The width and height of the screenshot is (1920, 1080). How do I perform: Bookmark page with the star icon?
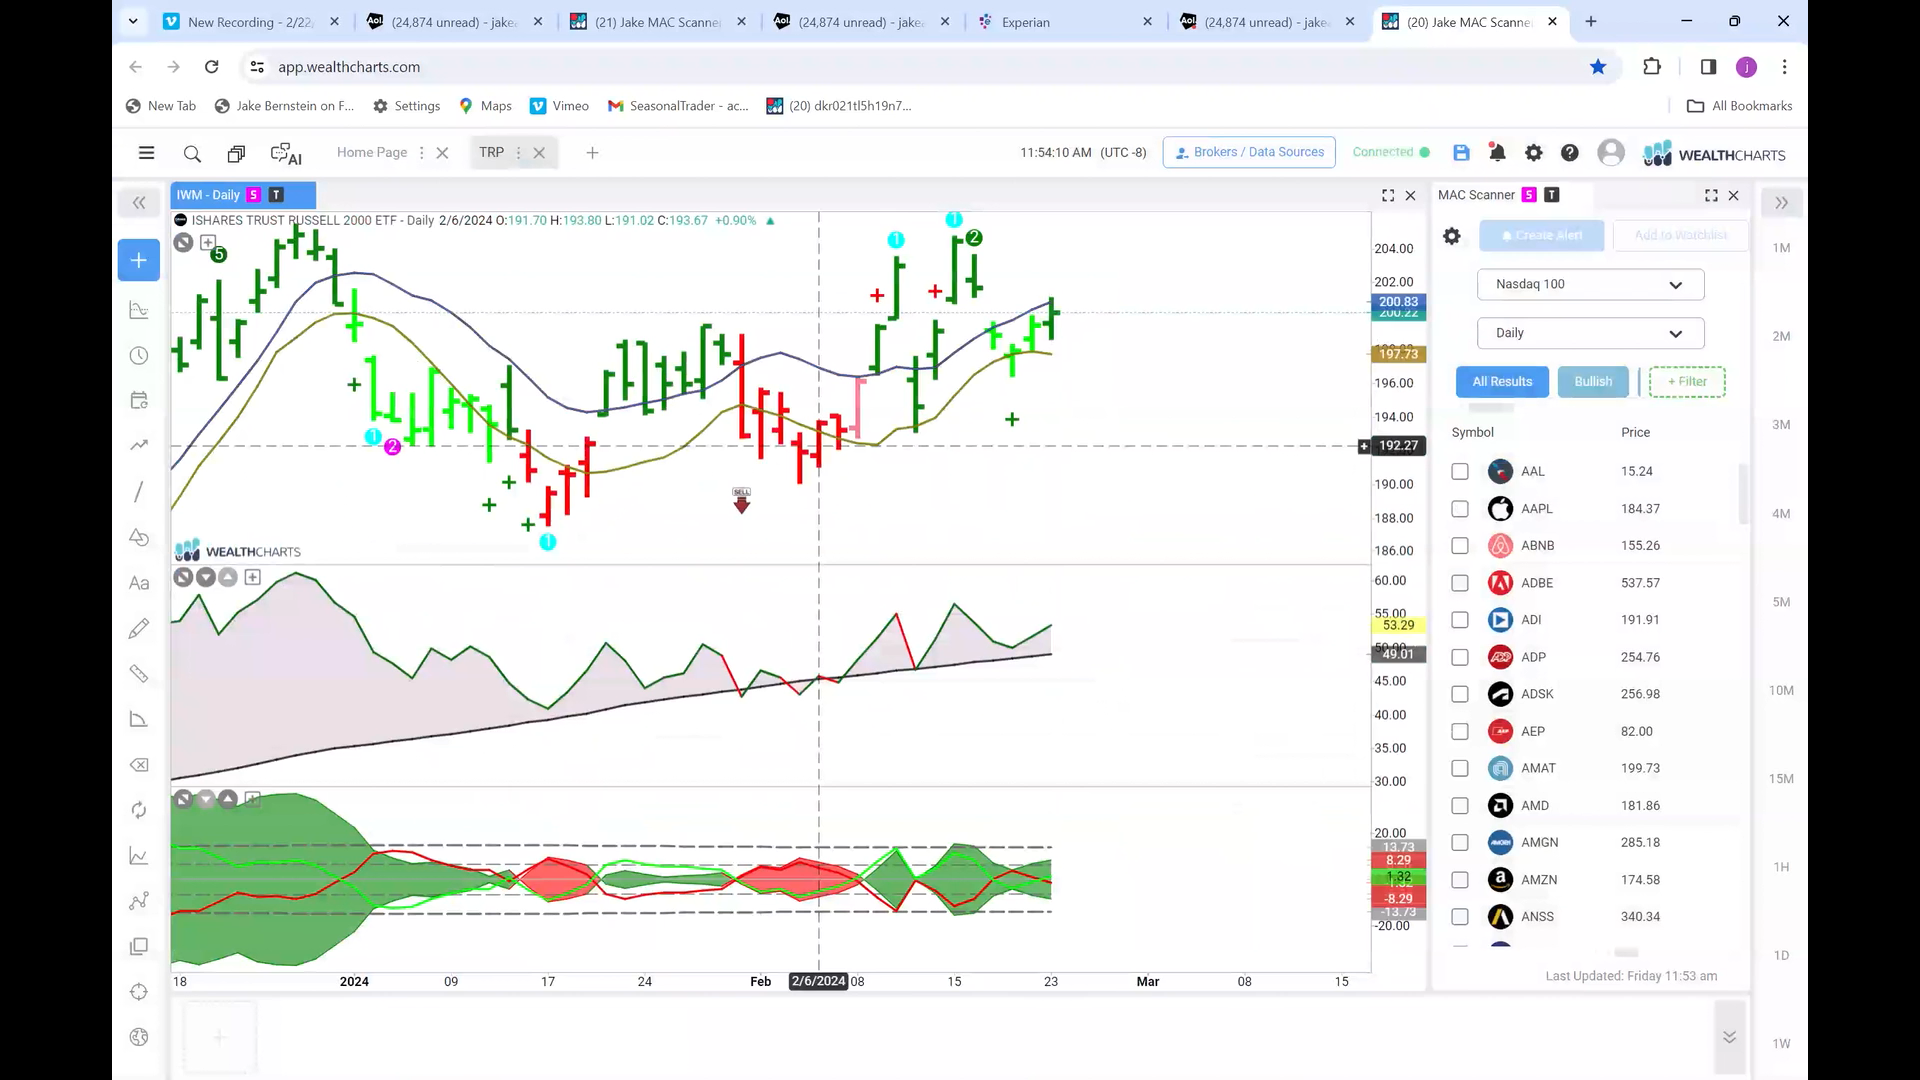point(1598,67)
